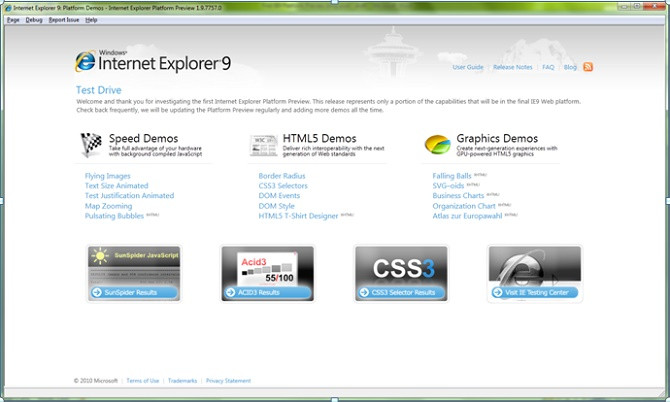Open the Report Issue menu

point(64,20)
